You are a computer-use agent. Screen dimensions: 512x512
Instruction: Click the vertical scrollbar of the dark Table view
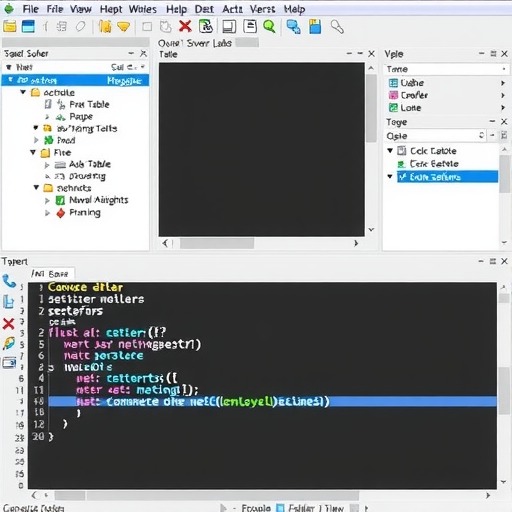point(371,108)
